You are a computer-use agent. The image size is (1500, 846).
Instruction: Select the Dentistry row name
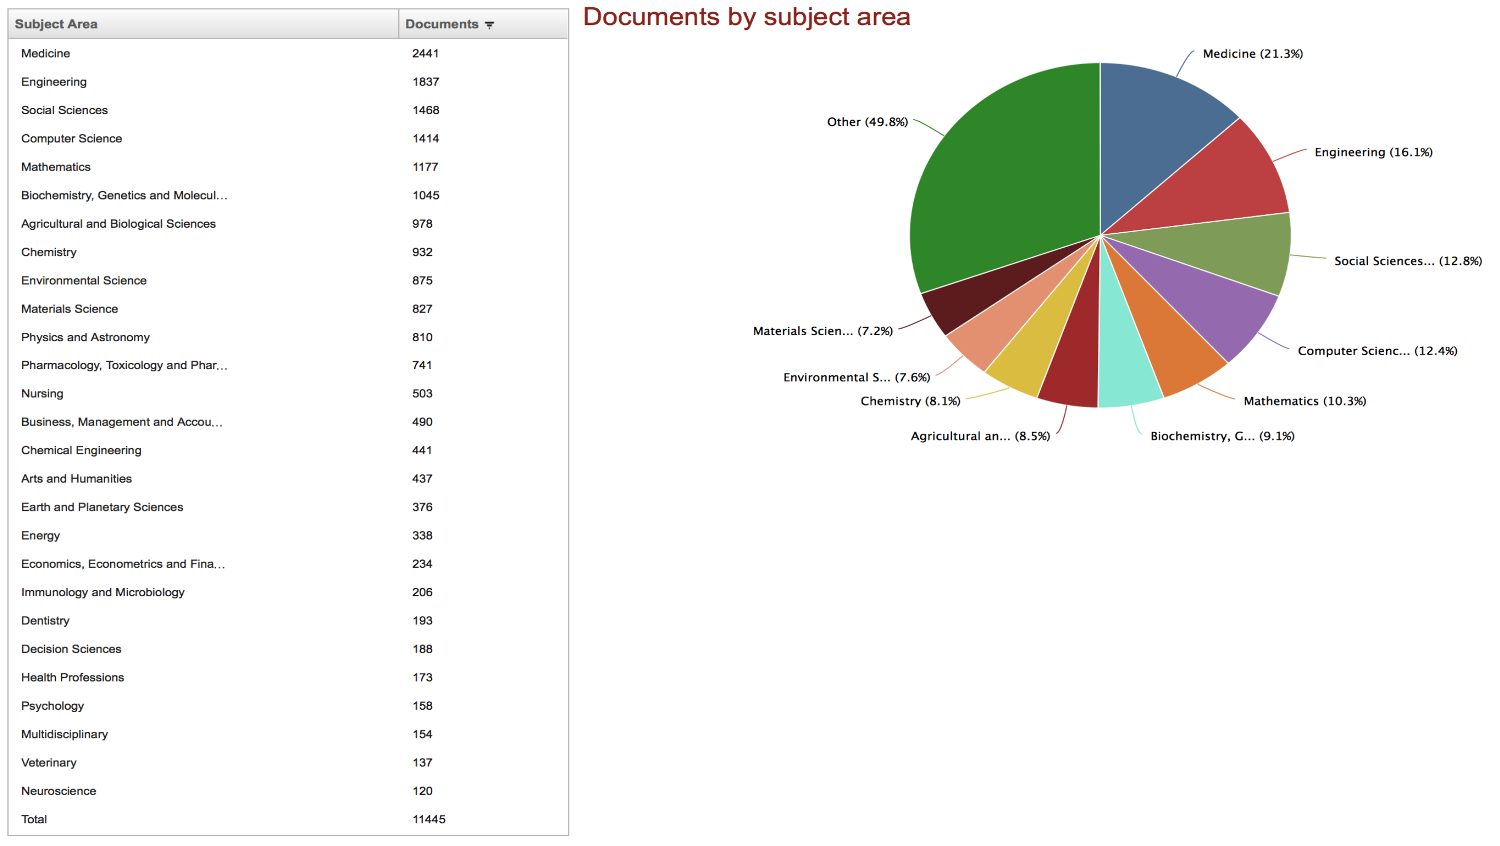coord(45,621)
